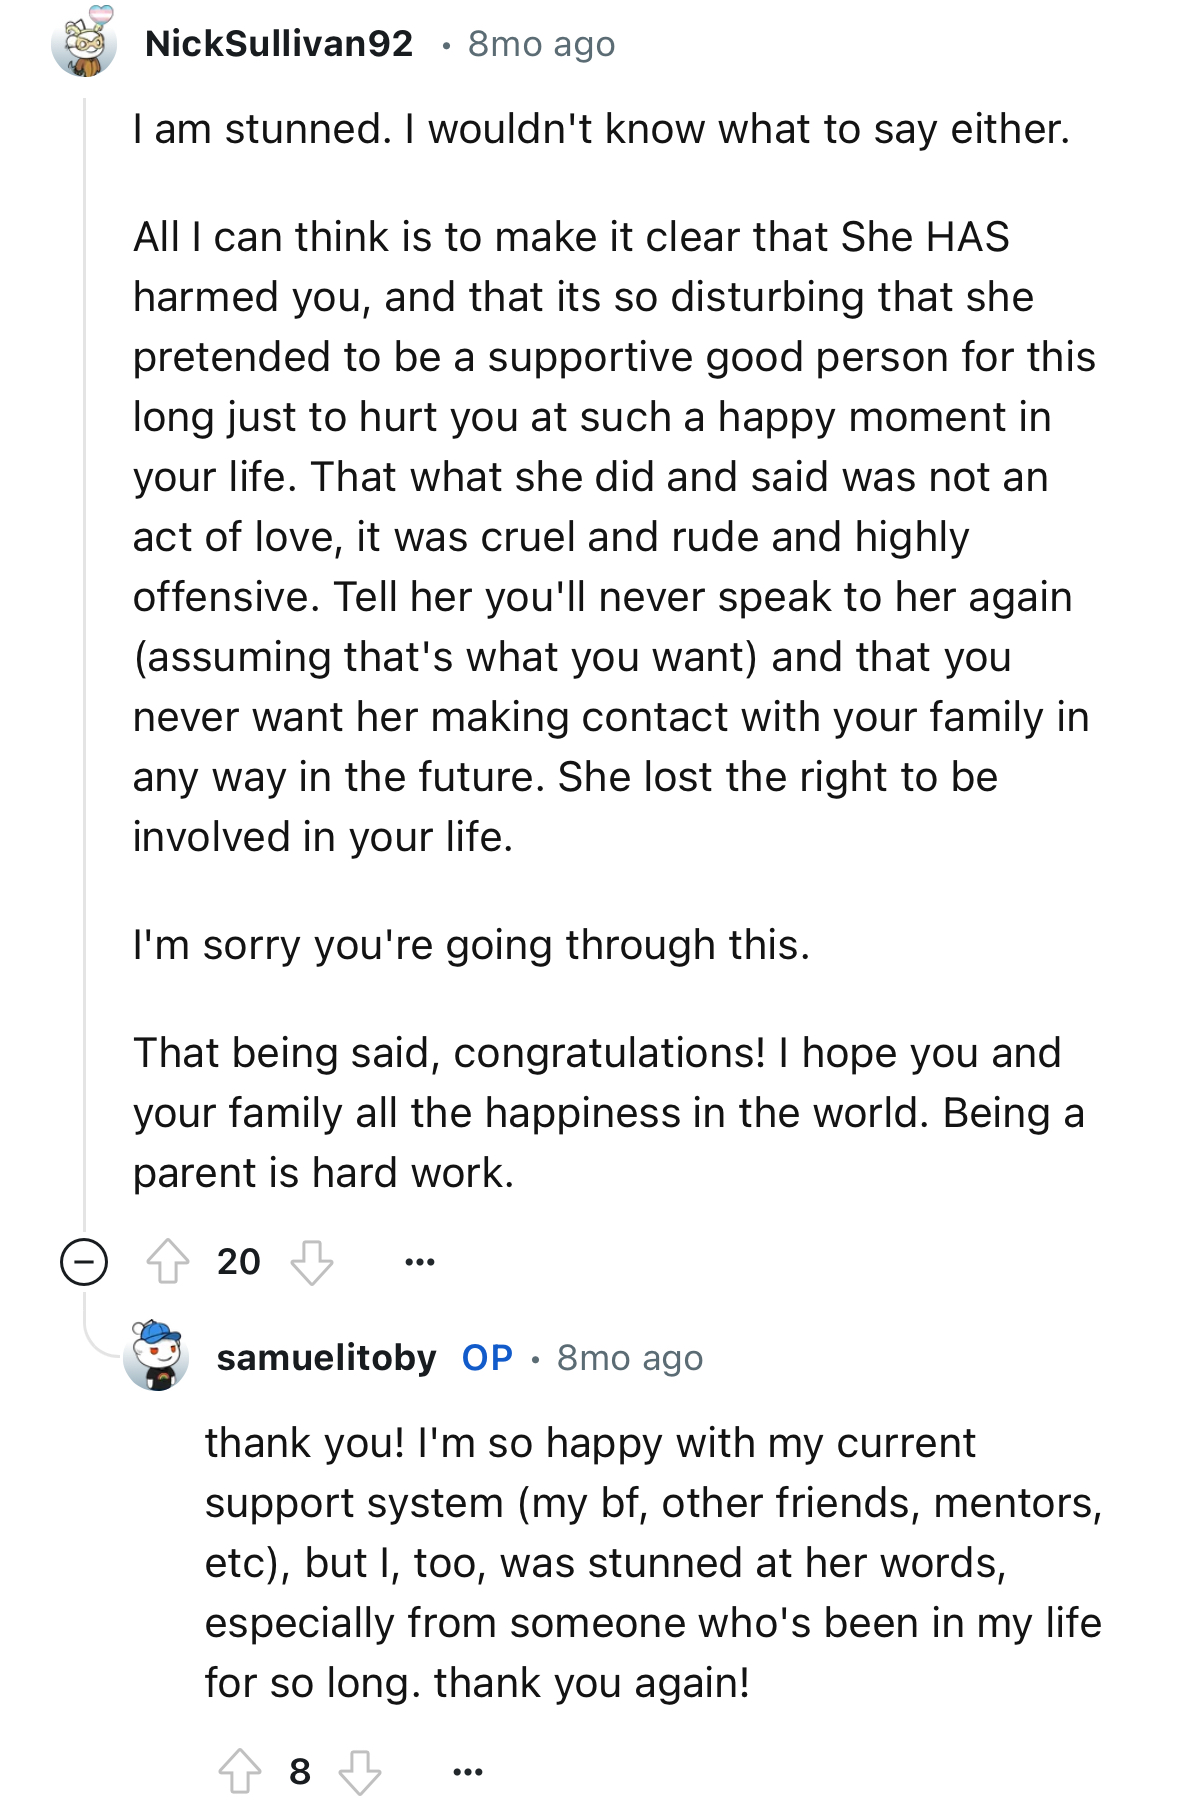The image size is (1179, 1816).
Task: Click the reply text 'thank you! I'm so happy'
Action: tap(653, 1563)
